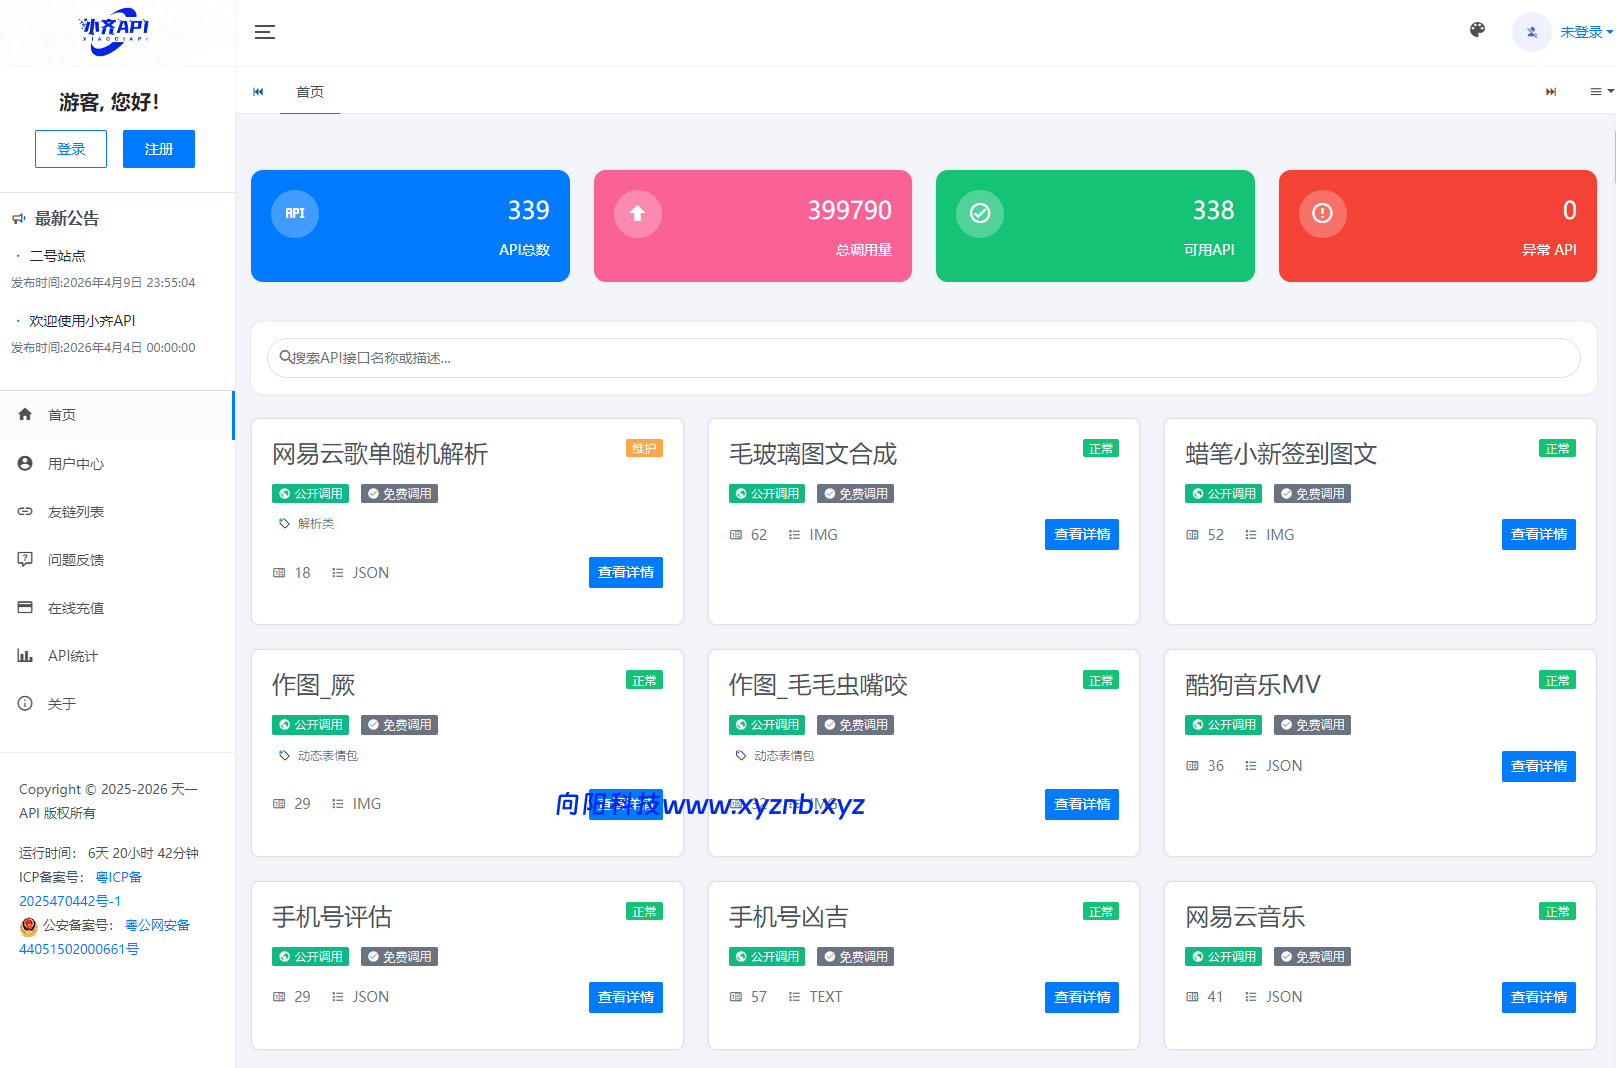Click the 注册 button

click(158, 148)
